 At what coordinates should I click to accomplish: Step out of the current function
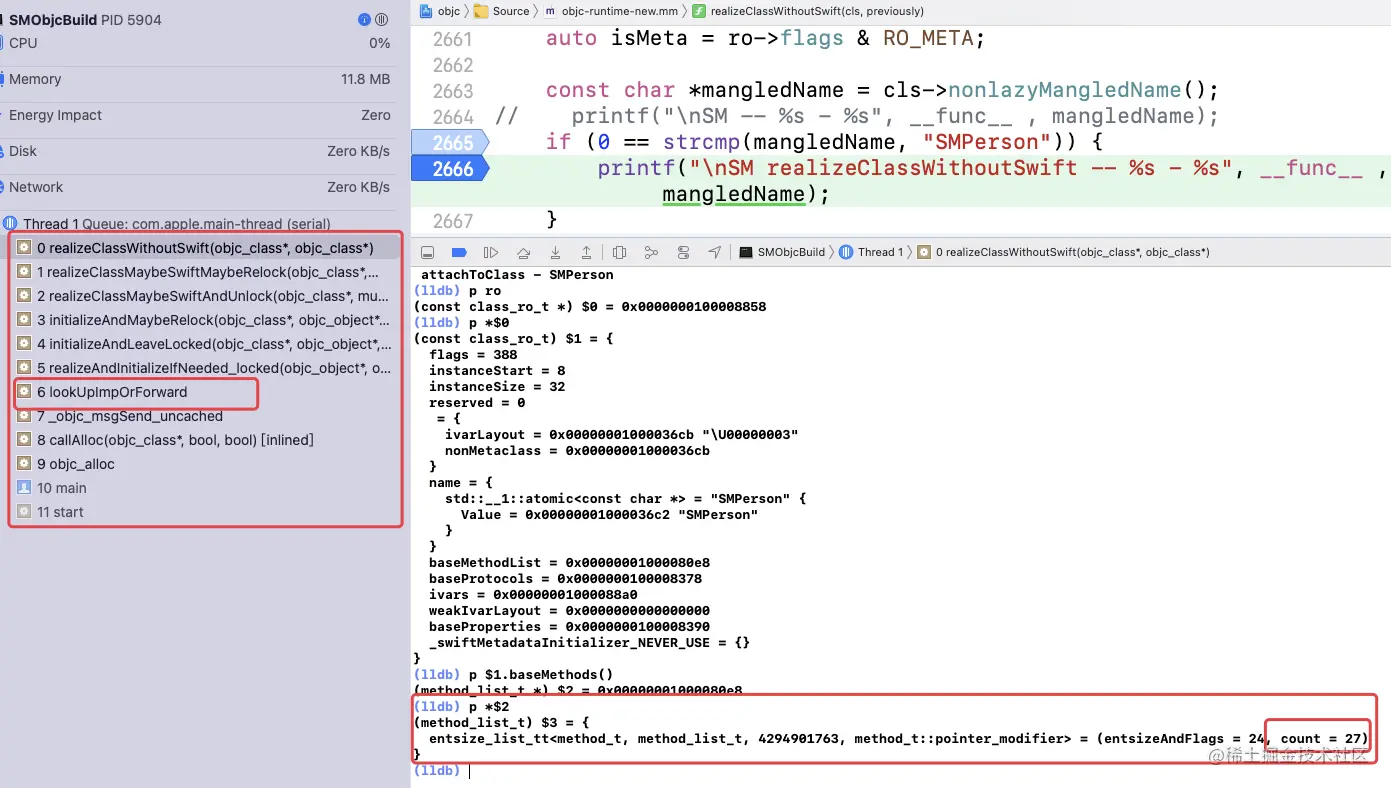586,252
